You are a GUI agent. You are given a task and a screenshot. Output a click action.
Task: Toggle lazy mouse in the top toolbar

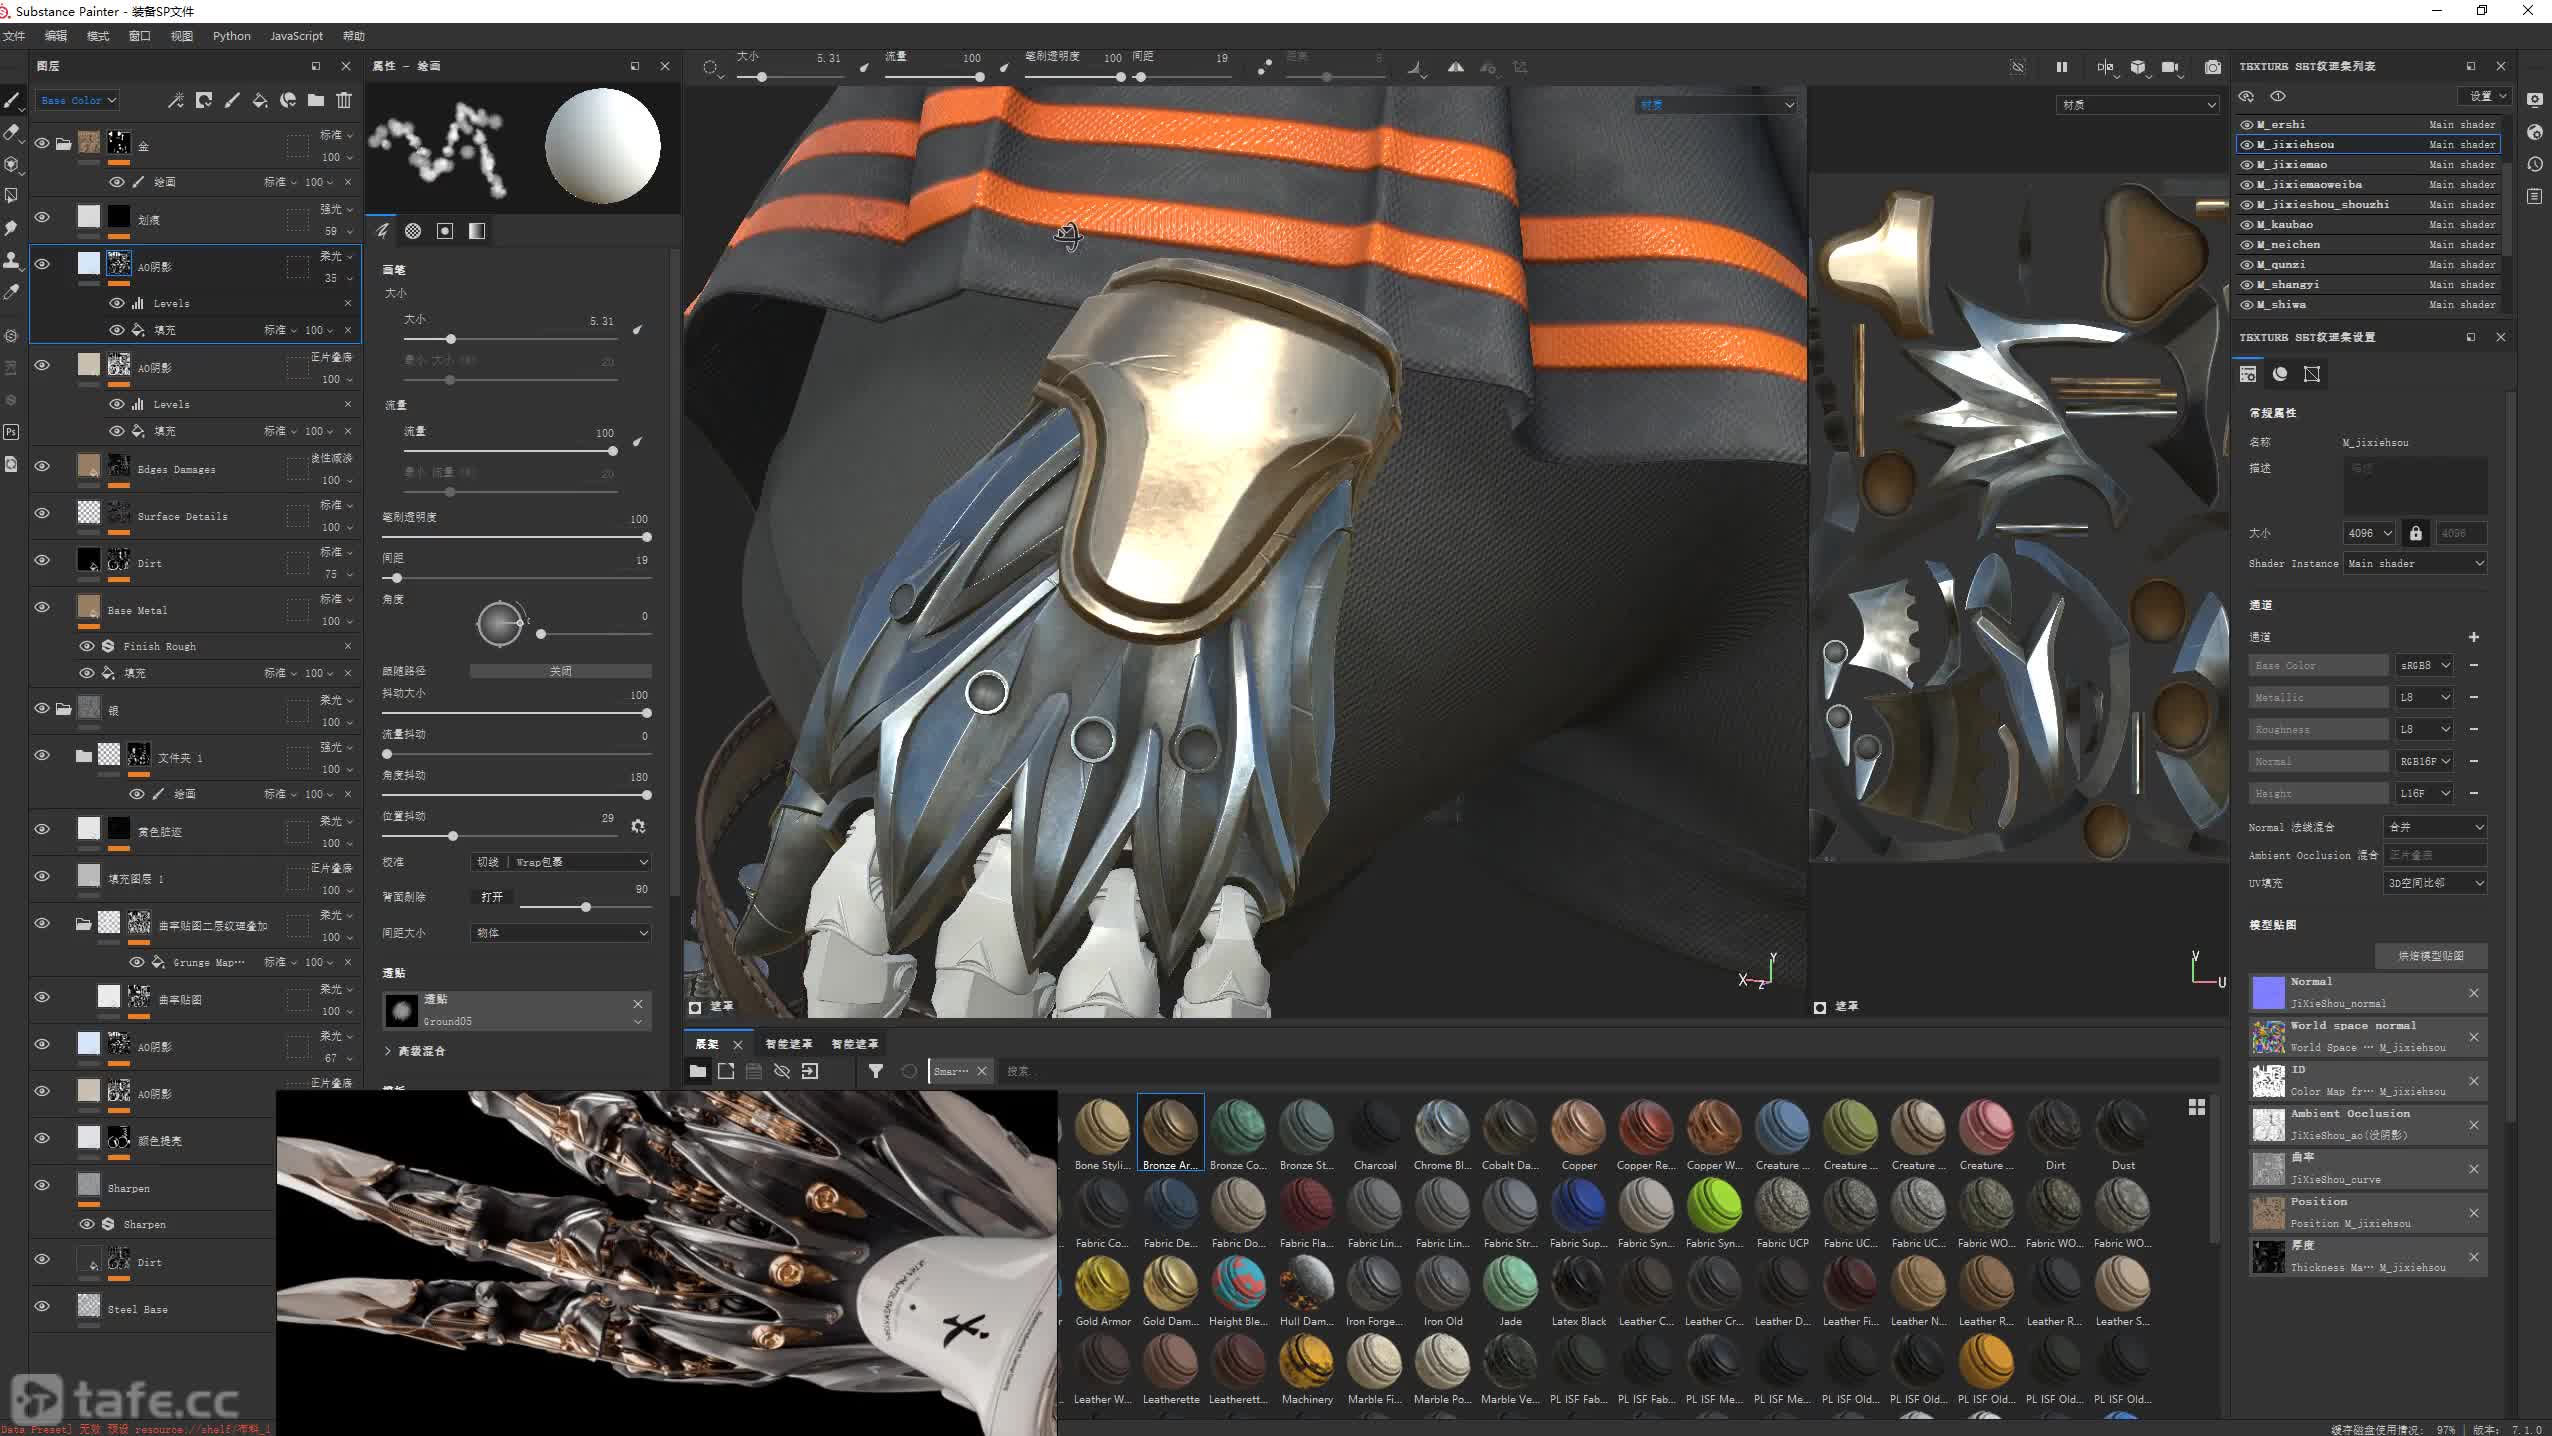[1265, 67]
